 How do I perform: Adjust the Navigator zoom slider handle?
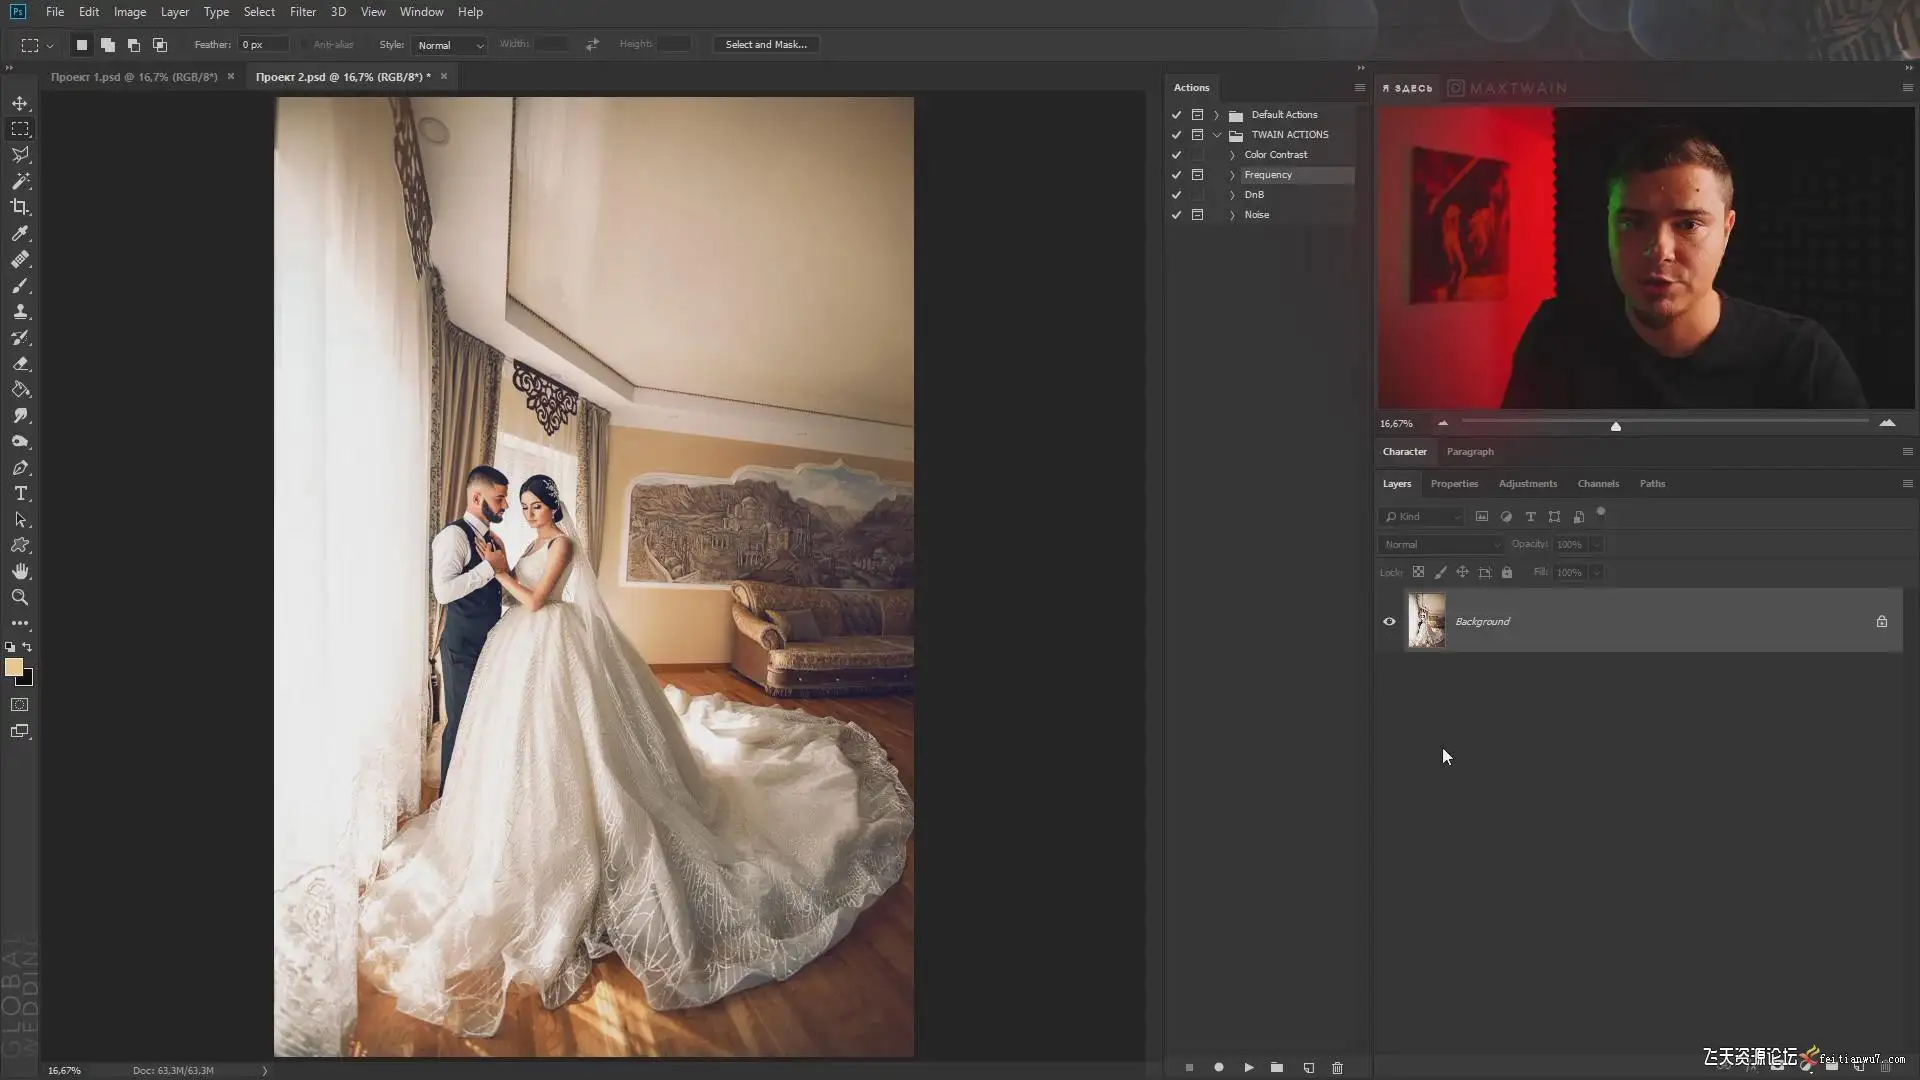pyautogui.click(x=1616, y=426)
